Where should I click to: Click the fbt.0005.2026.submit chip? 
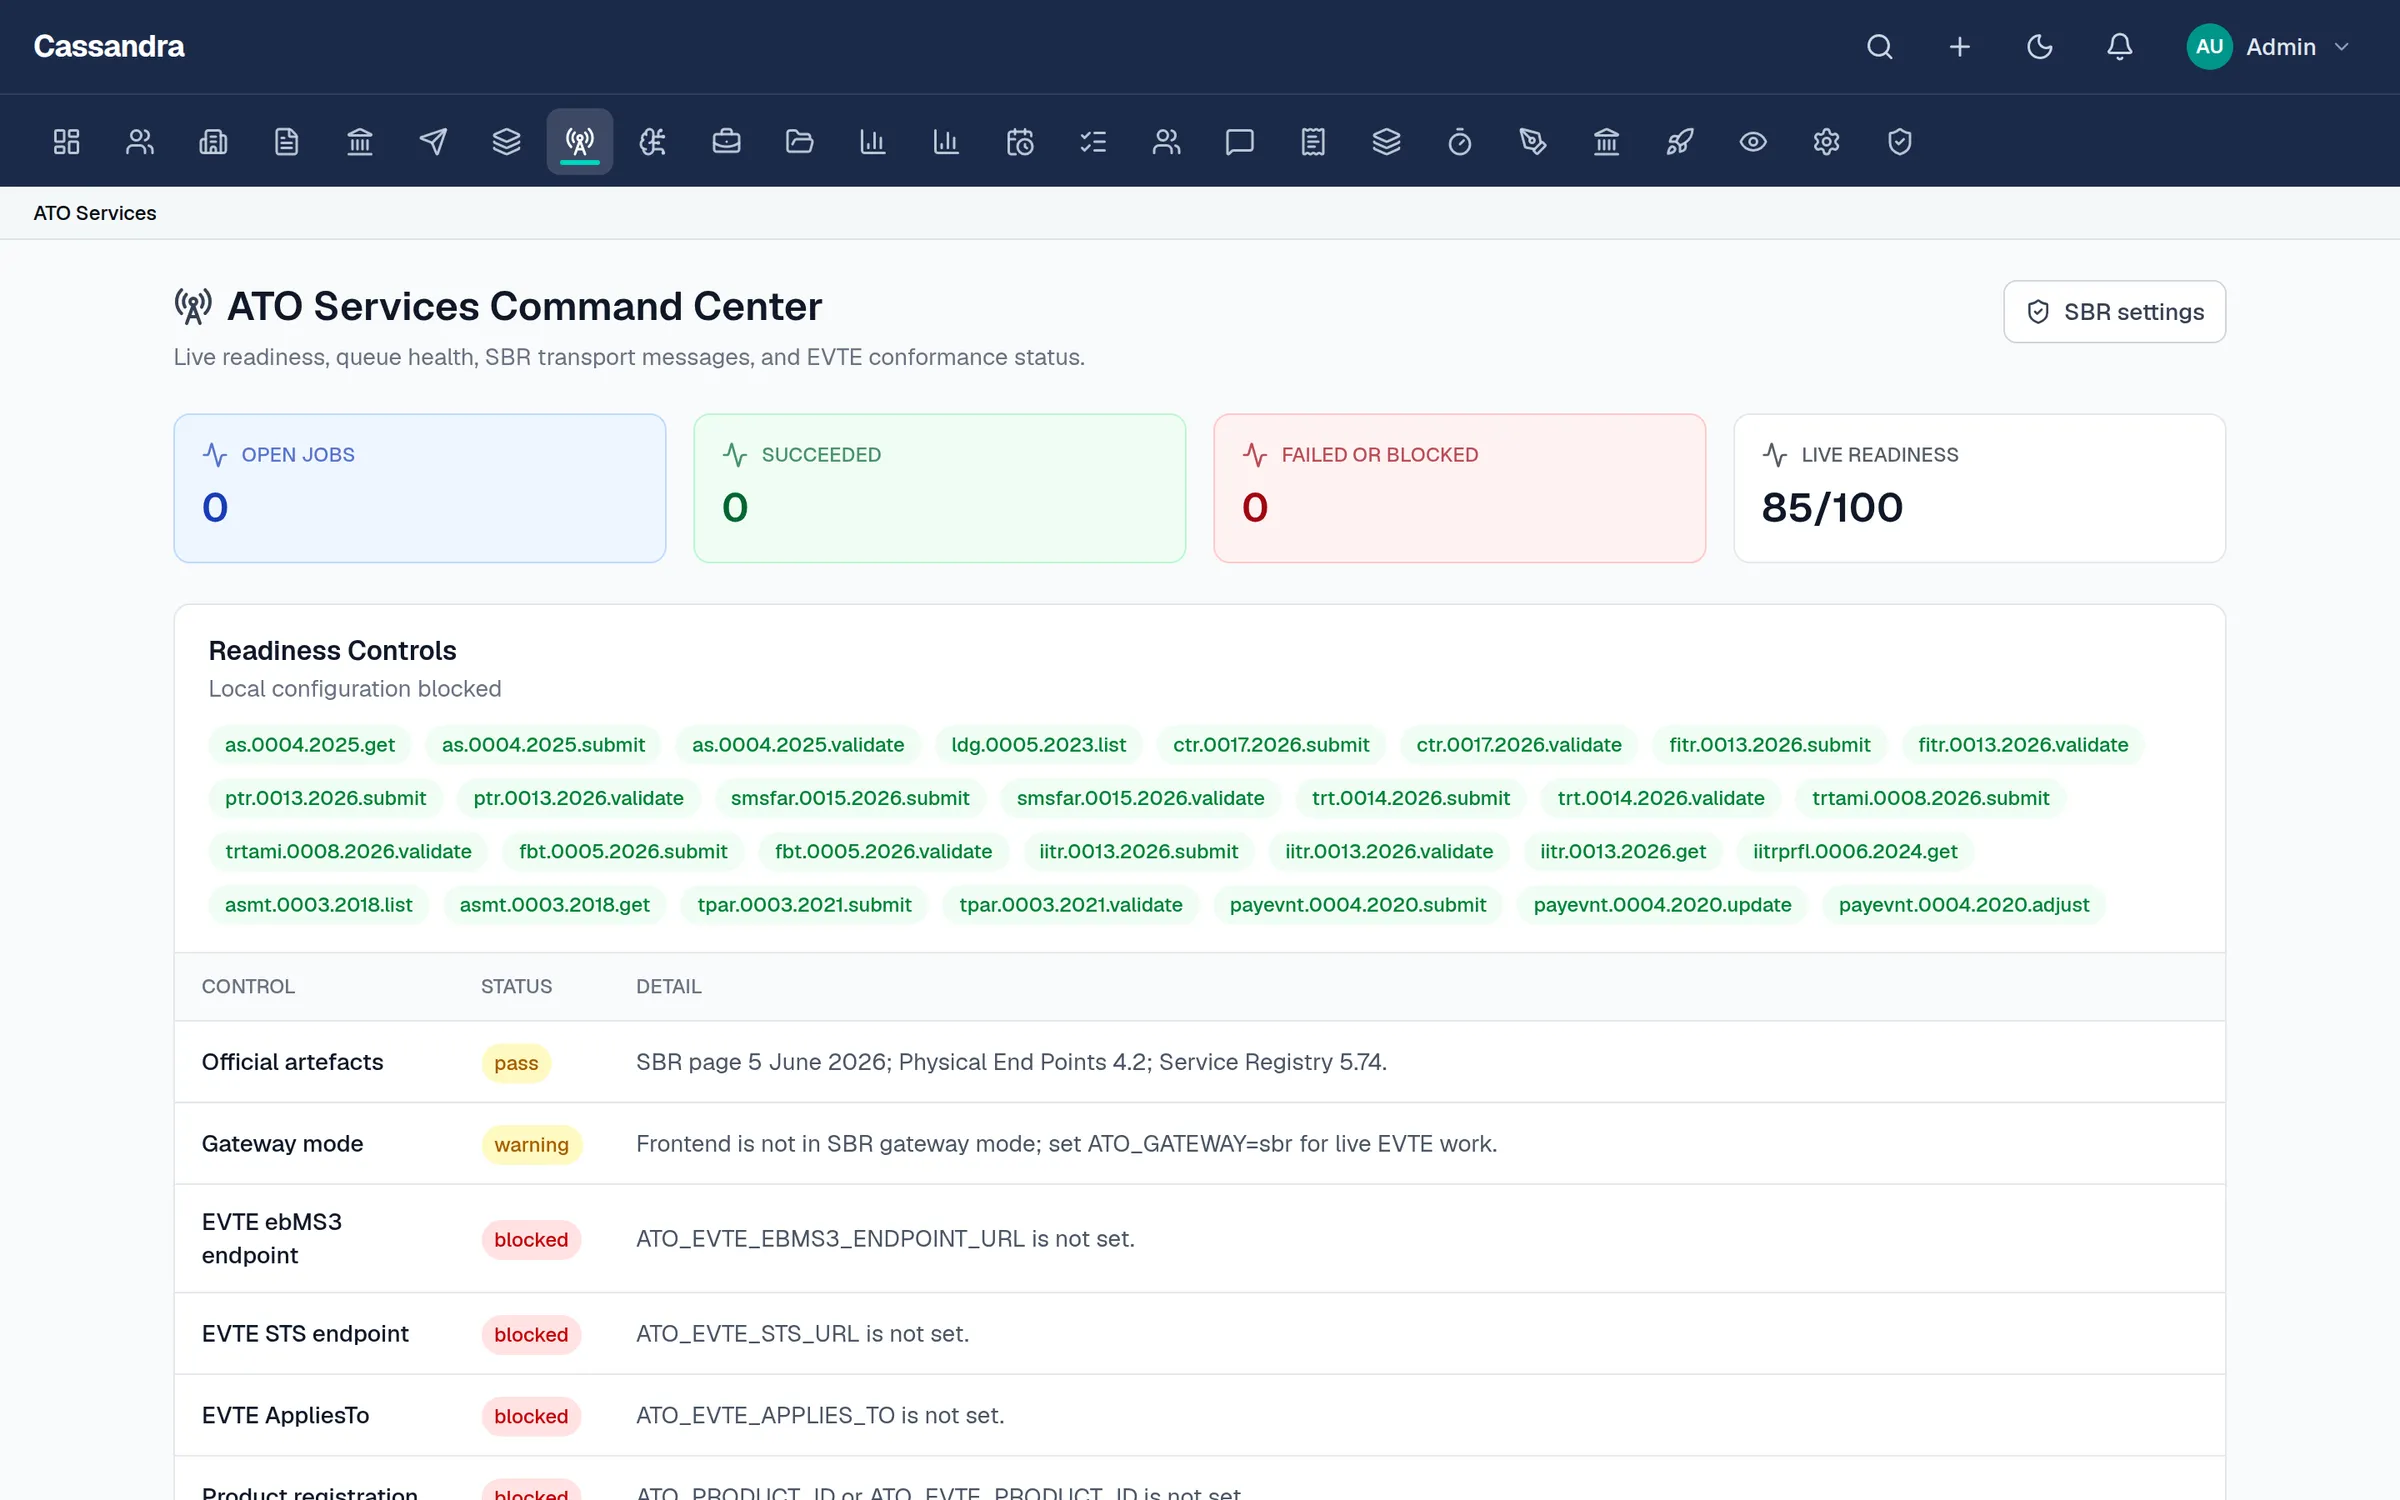click(x=623, y=851)
